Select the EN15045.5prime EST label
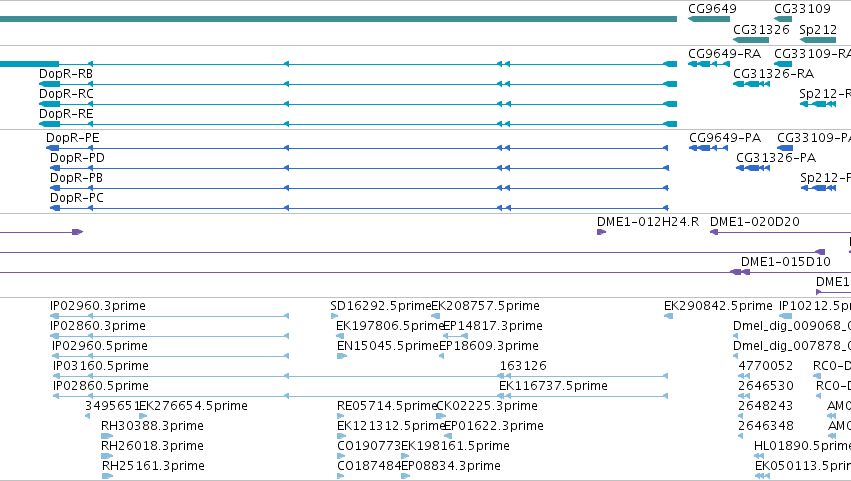 click(x=388, y=346)
